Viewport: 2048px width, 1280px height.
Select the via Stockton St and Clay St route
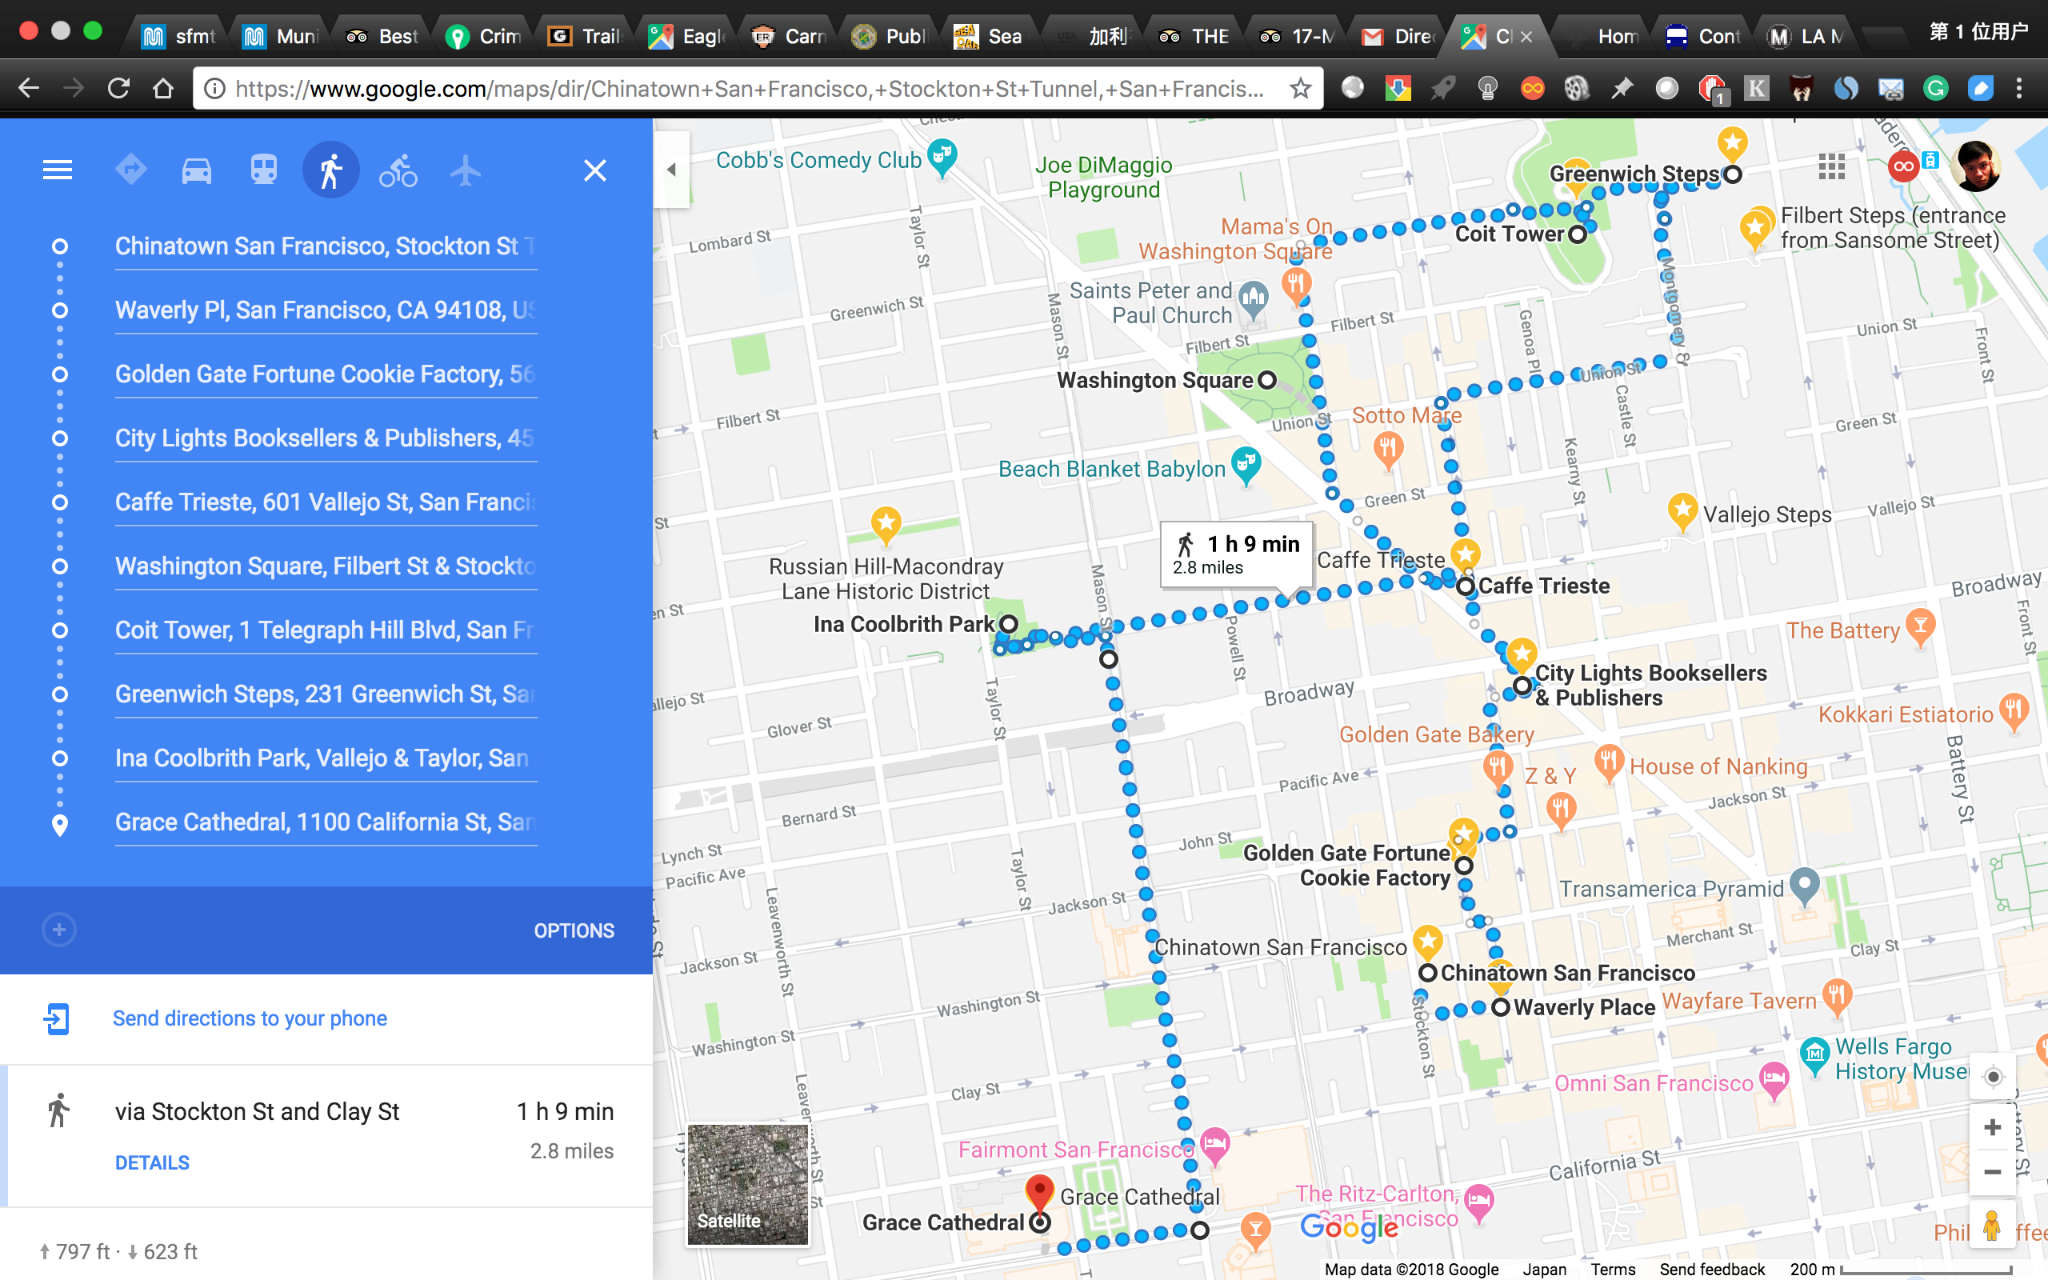327,1136
